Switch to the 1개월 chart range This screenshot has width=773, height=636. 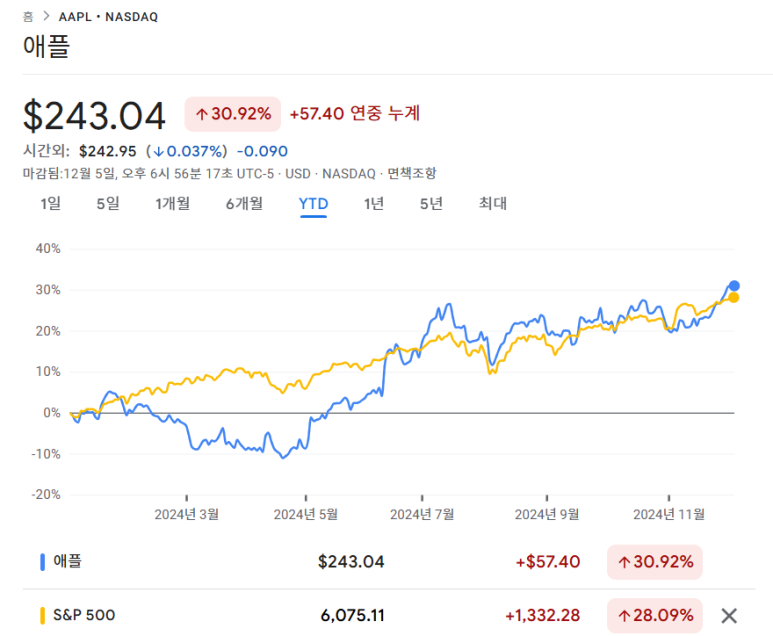tap(173, 203)
